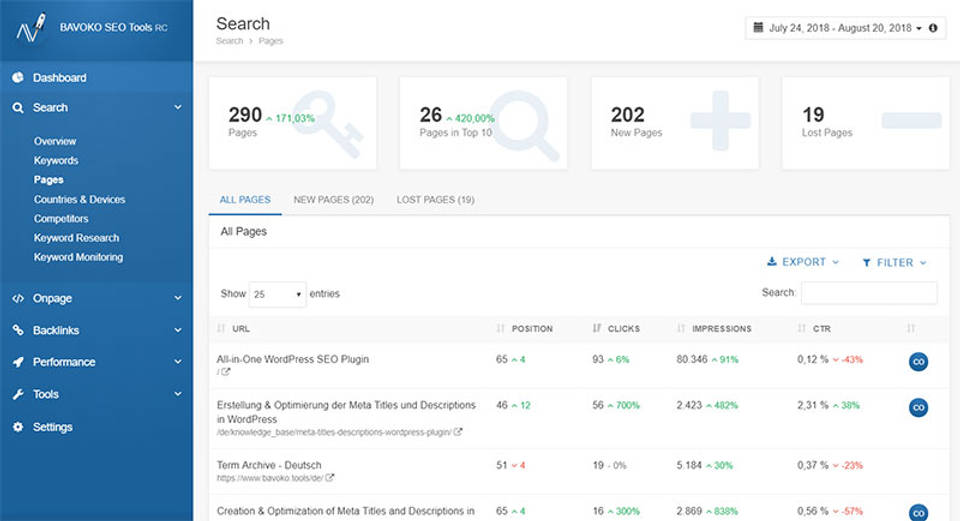Open the Filter options button
This screenshot has width=960, height=521.
(894, 263)
